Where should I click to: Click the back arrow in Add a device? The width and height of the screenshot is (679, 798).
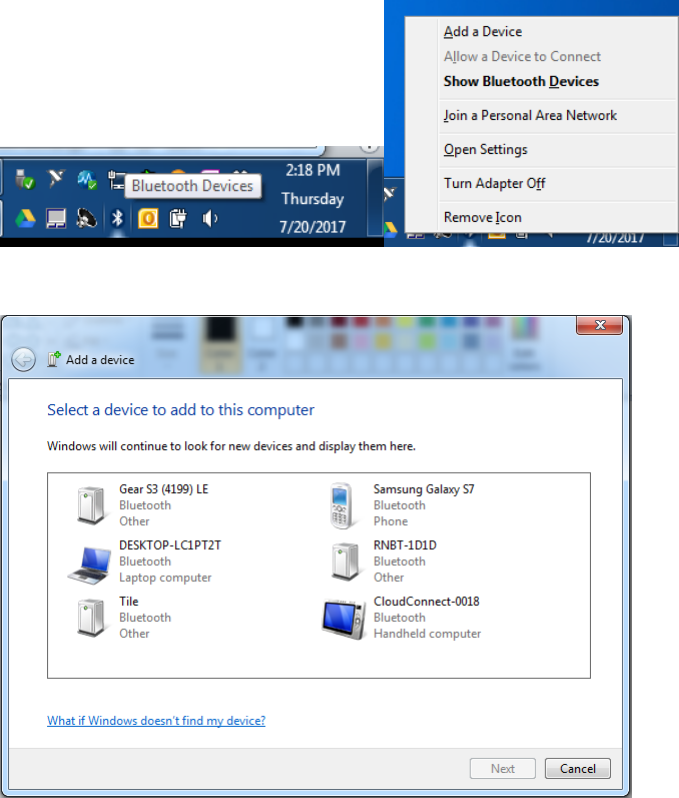coord(23,360)
